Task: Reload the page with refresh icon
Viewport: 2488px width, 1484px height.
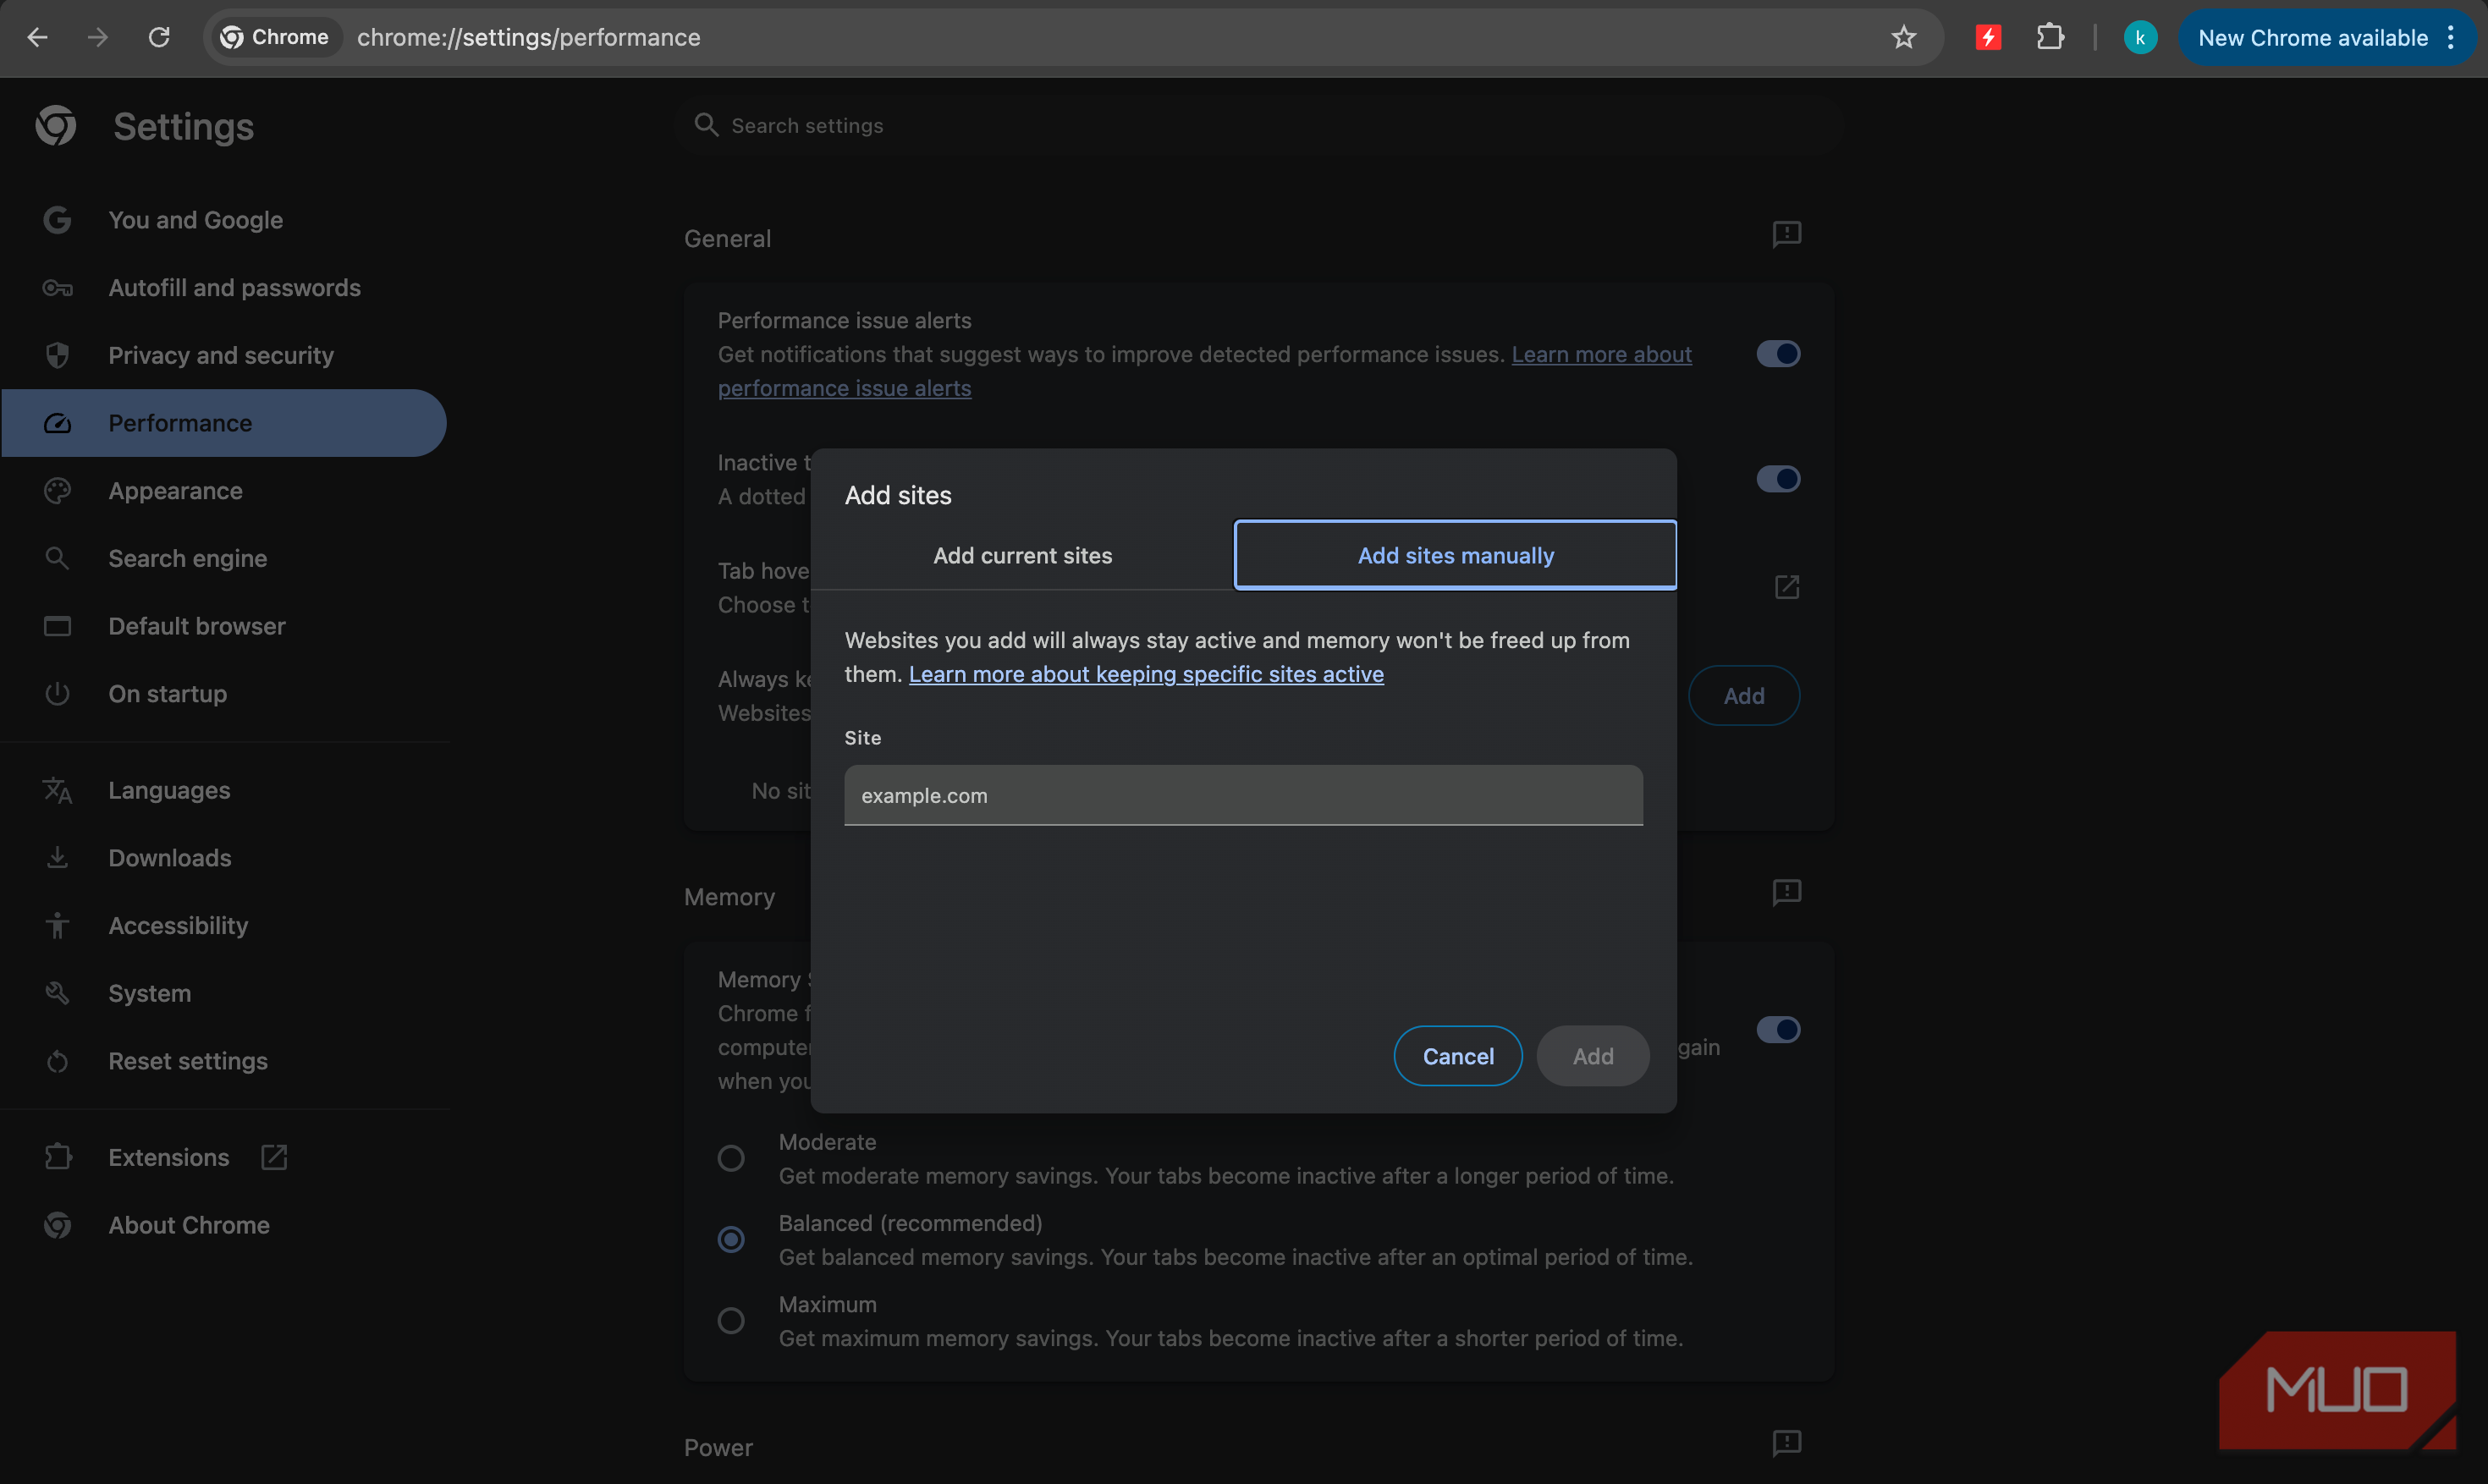Action: pos(159,37)
